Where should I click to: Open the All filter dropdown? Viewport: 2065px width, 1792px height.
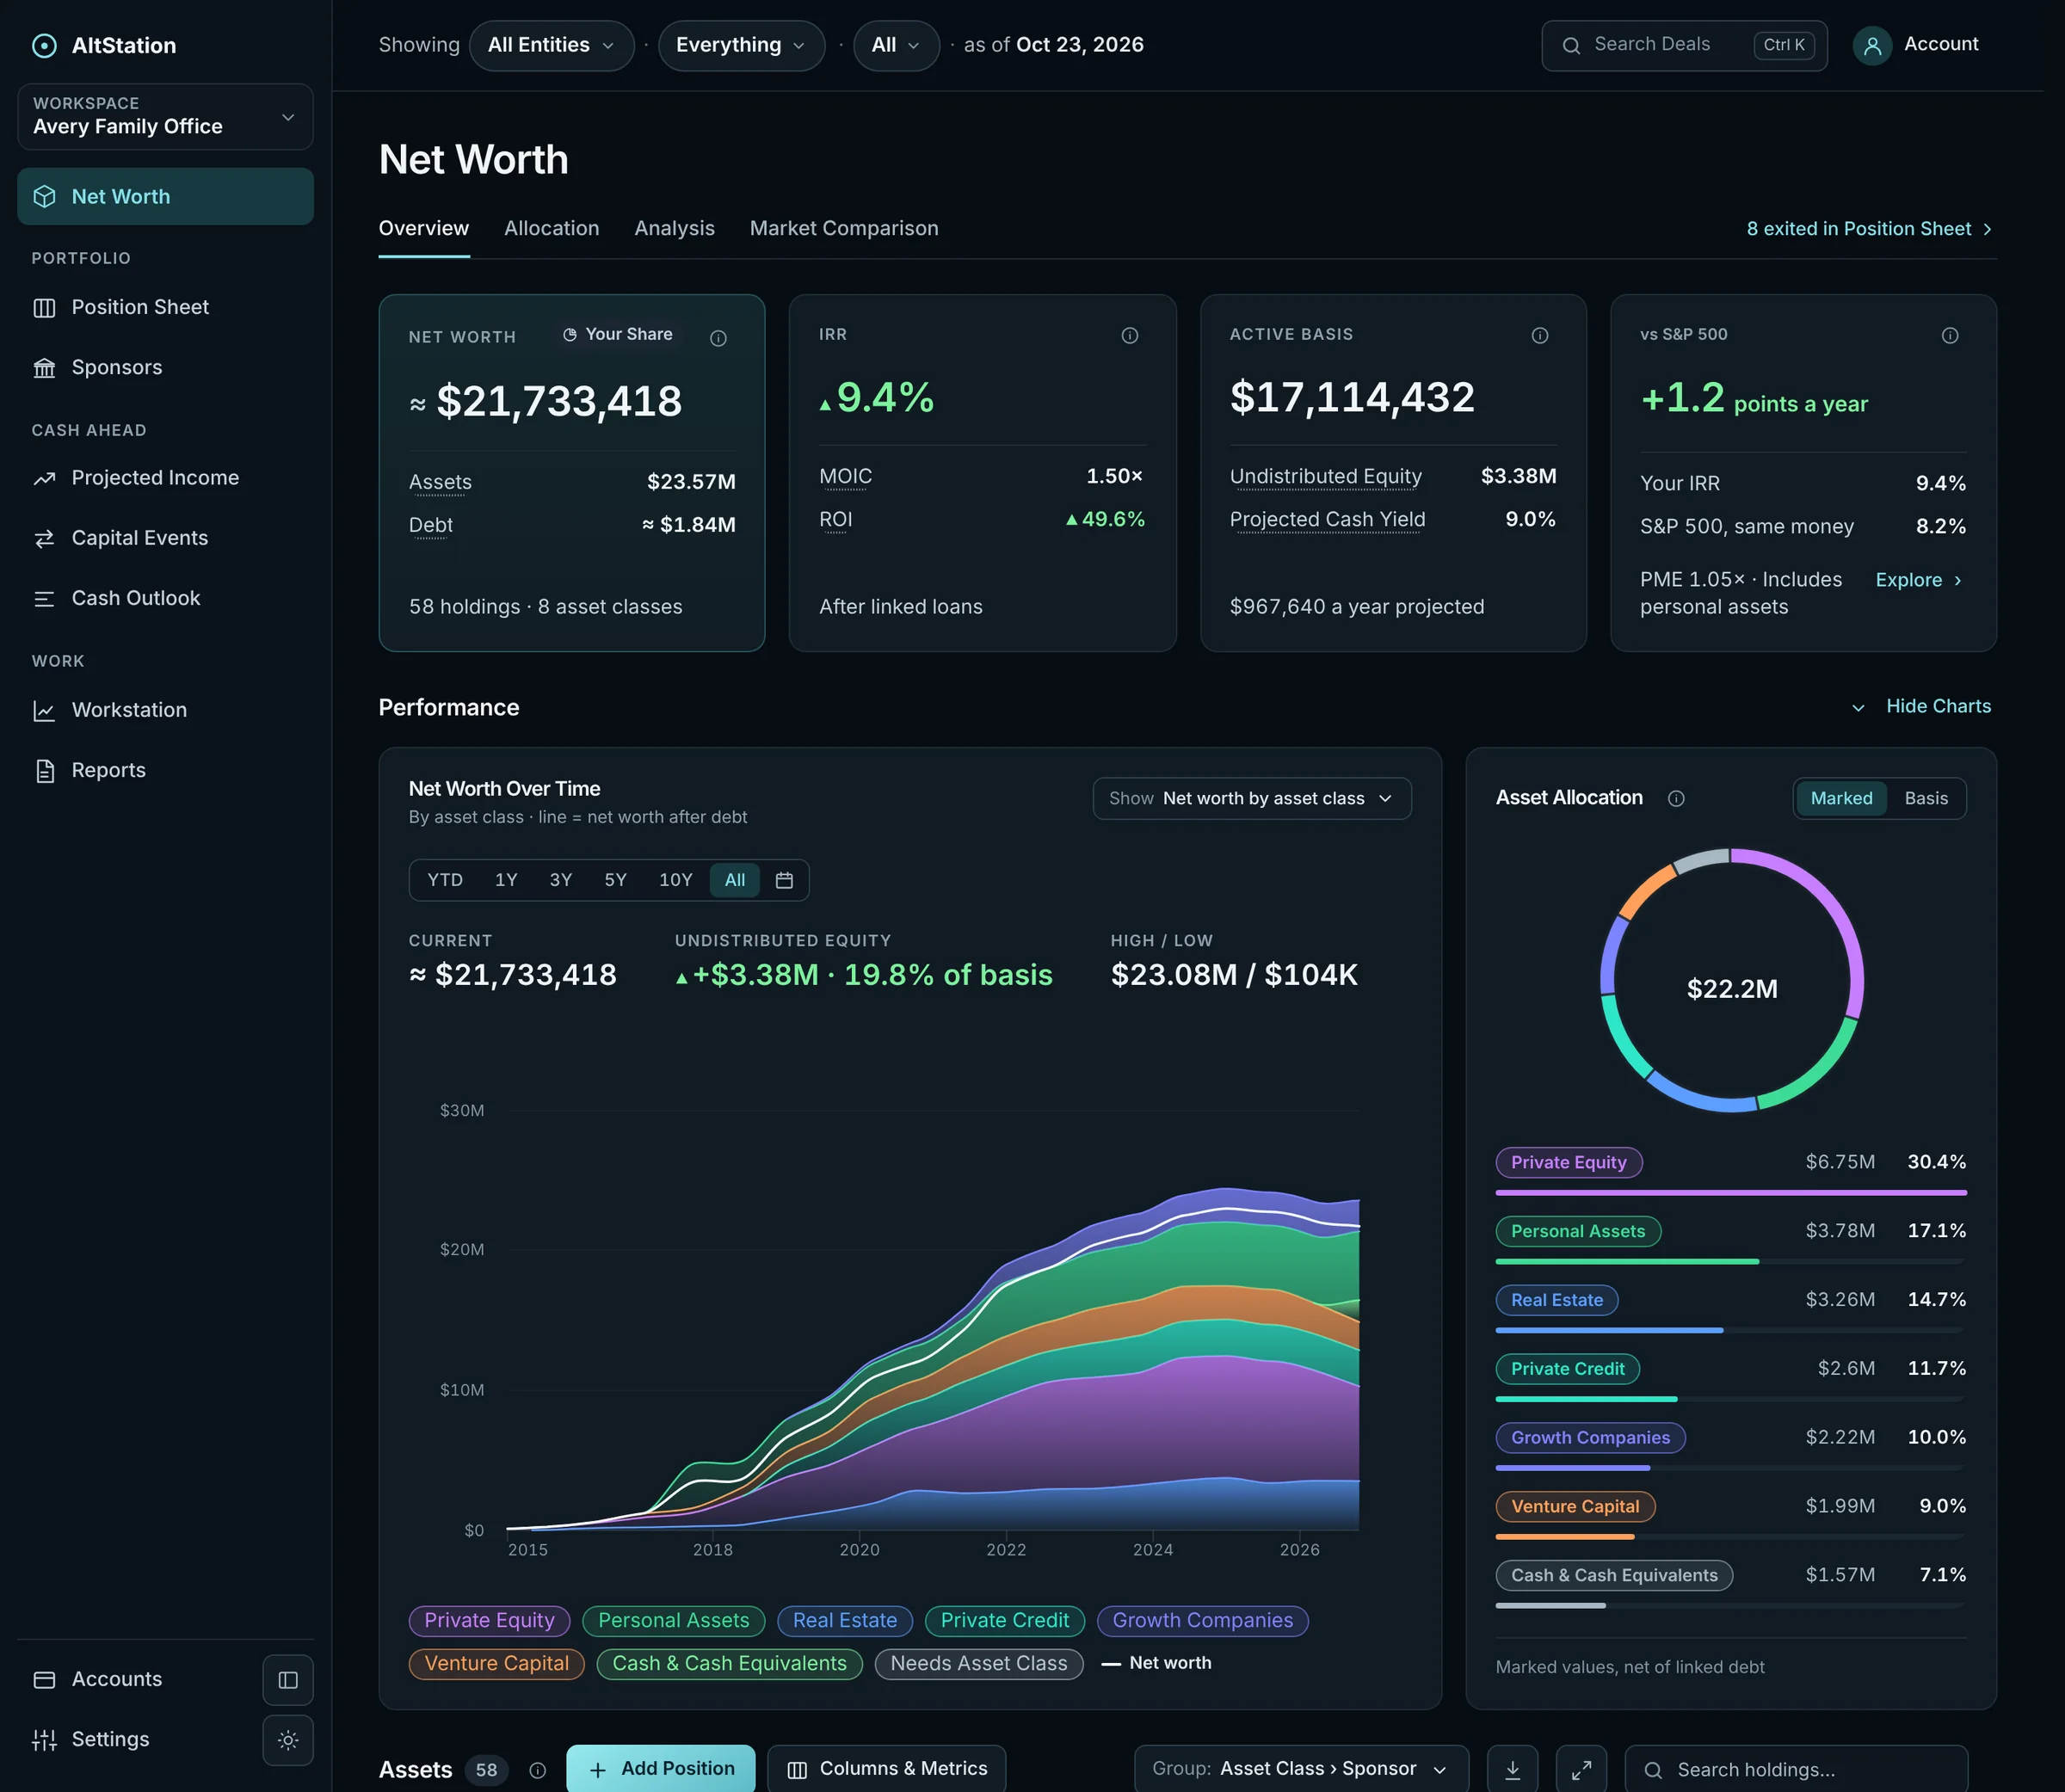(896, 45)
